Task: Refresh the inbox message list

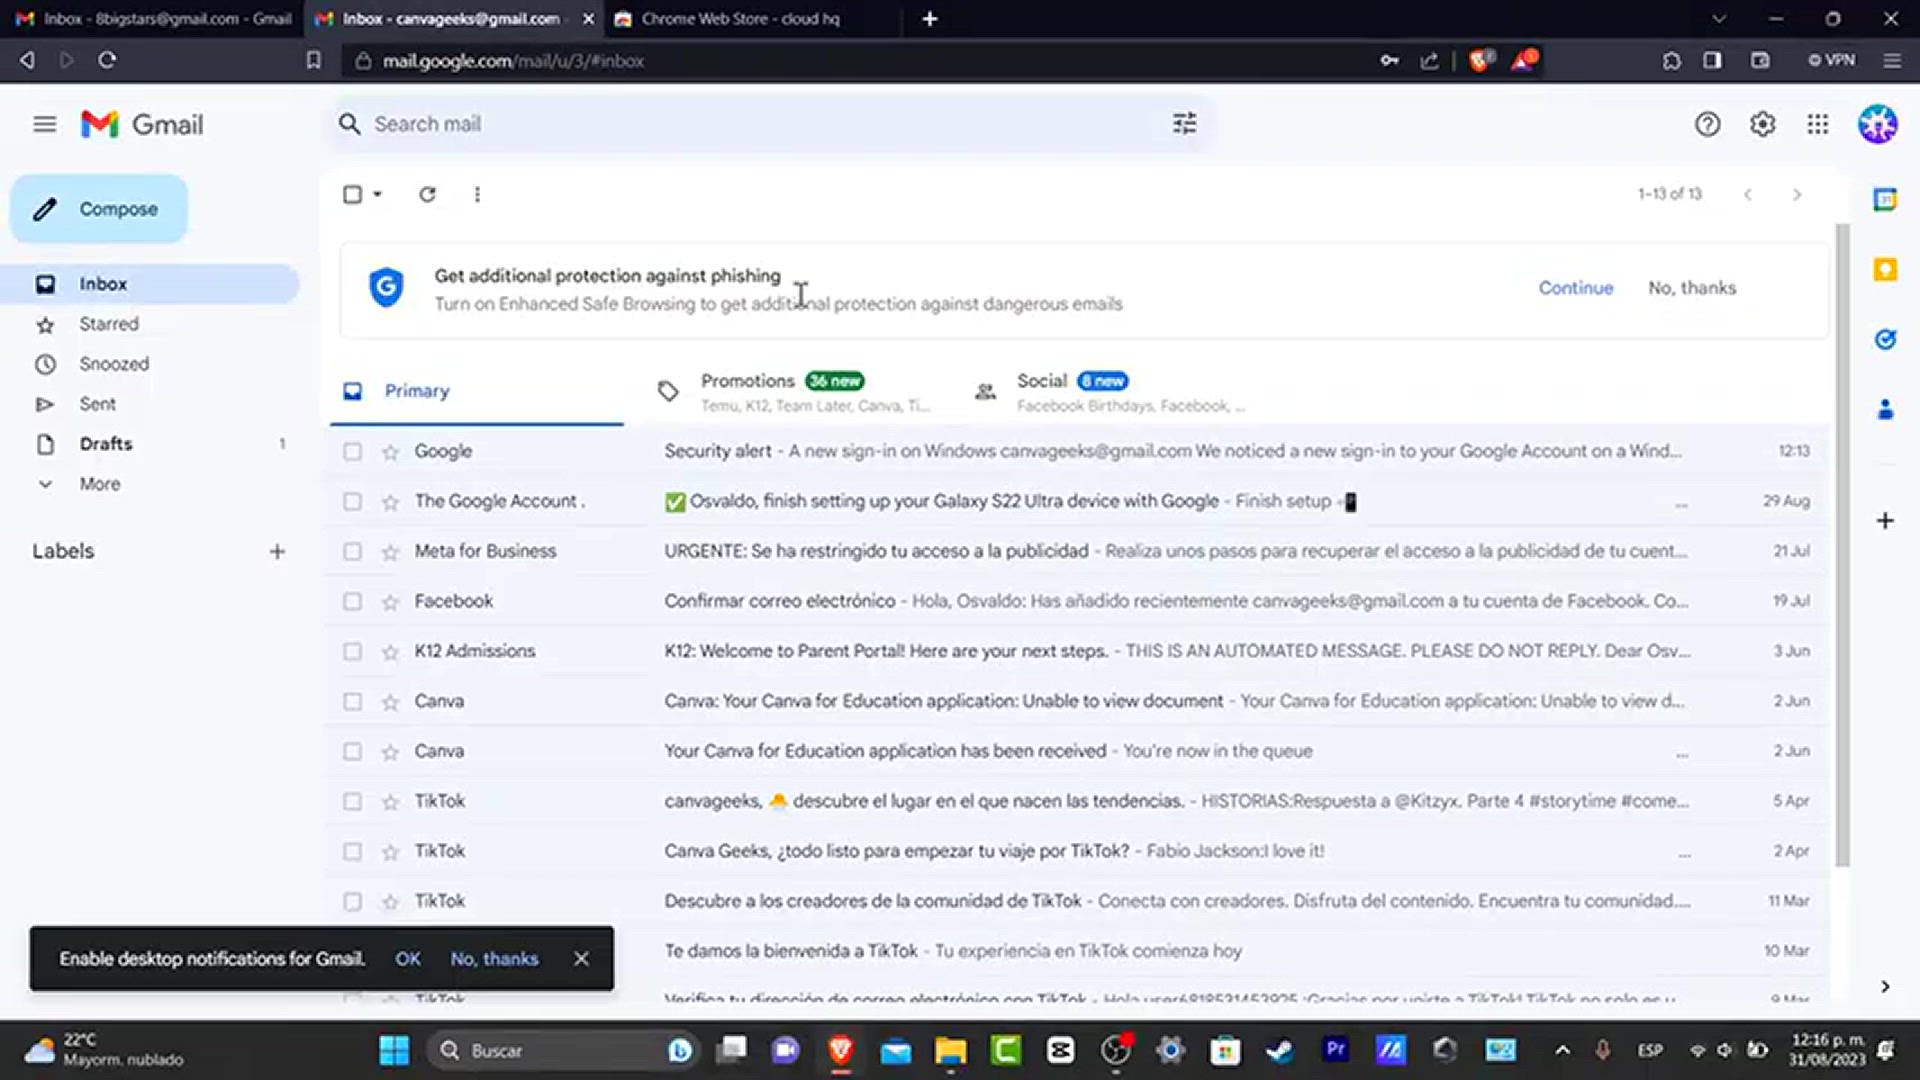Action: (427, 194)
